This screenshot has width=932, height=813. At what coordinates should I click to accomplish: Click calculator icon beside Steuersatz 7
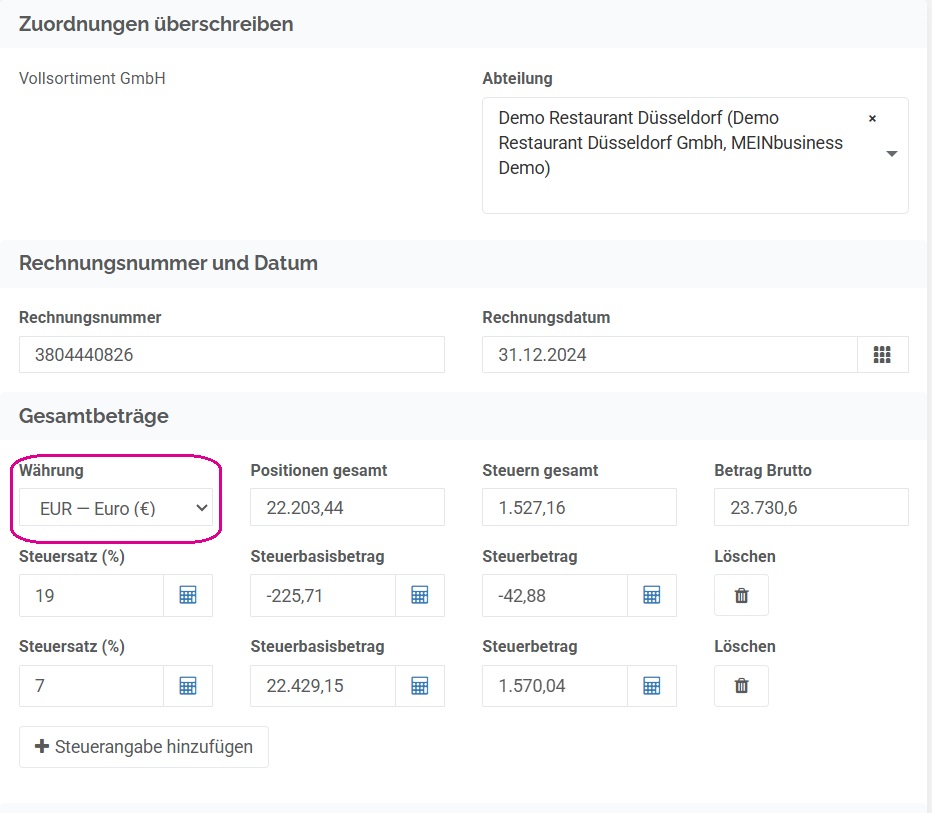(188, 686)
